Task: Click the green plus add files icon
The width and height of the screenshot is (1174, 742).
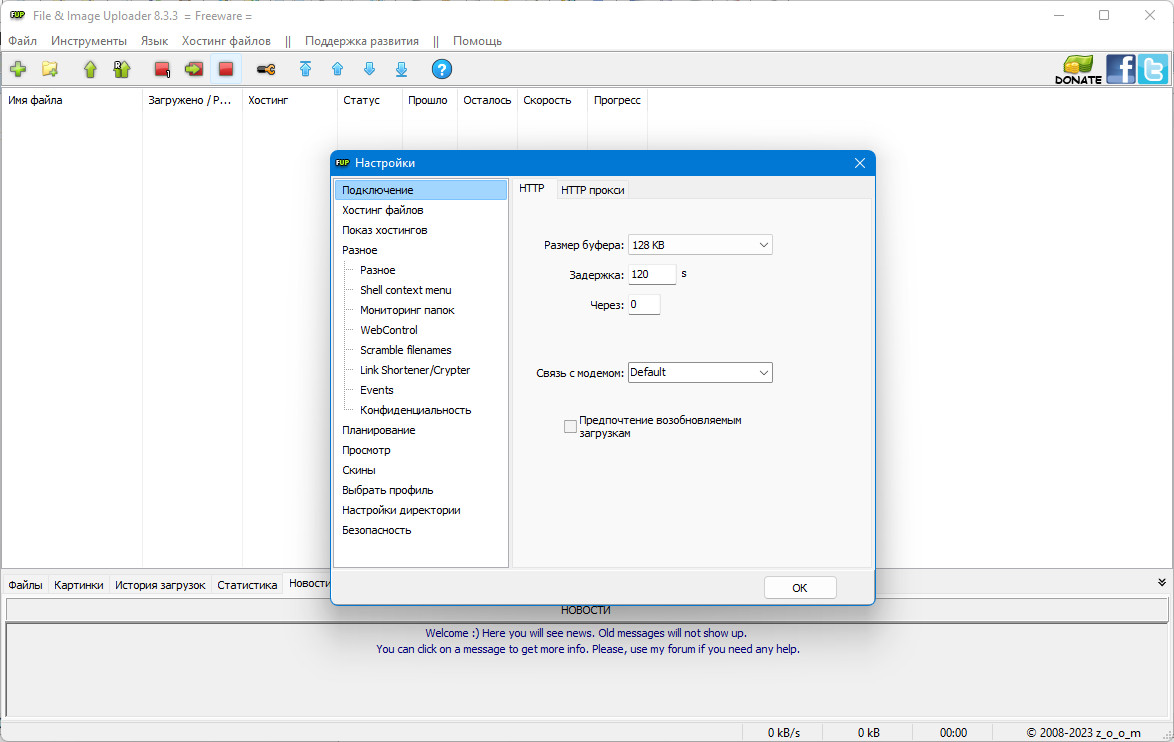Action: pos(18,70)
